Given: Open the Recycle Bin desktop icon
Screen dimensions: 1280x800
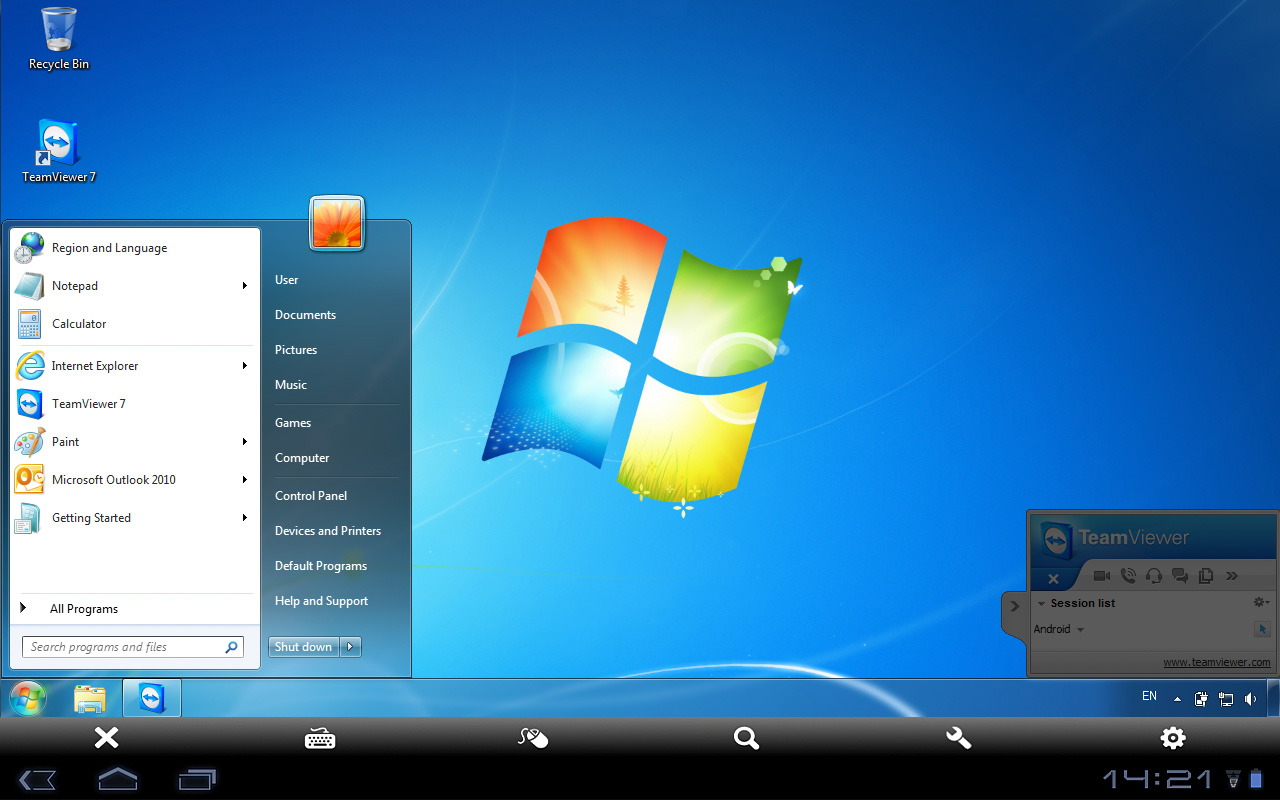Looking at the screenshot, I should pos(59,39).
